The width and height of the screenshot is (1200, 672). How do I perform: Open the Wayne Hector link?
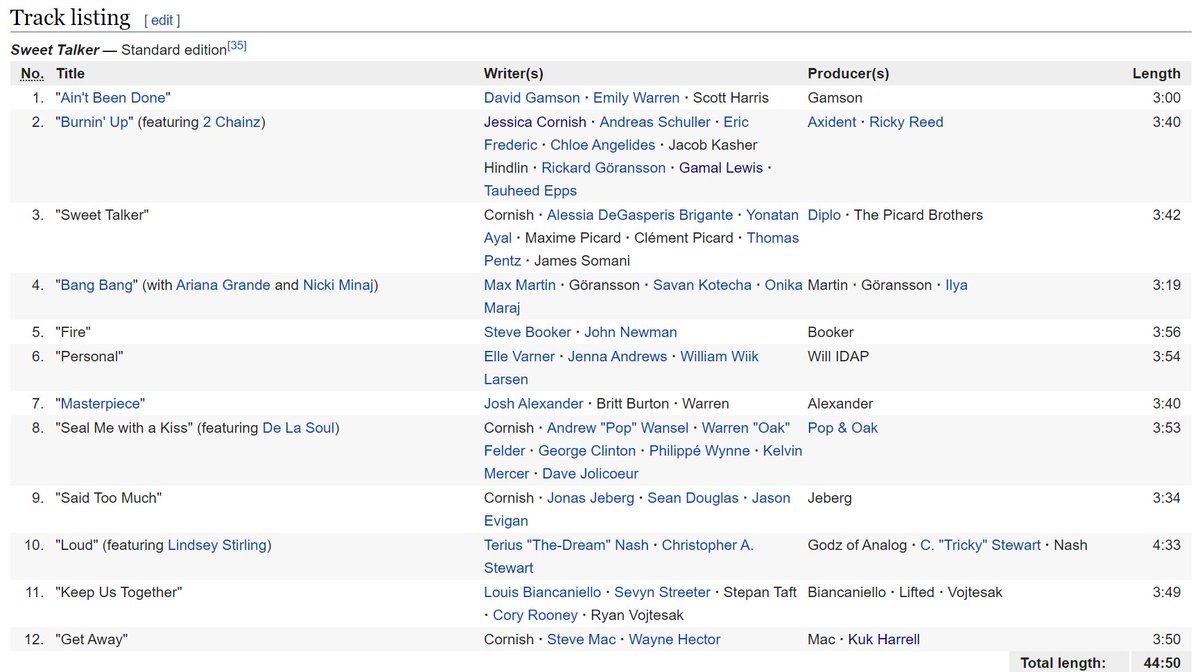[675, 639]
